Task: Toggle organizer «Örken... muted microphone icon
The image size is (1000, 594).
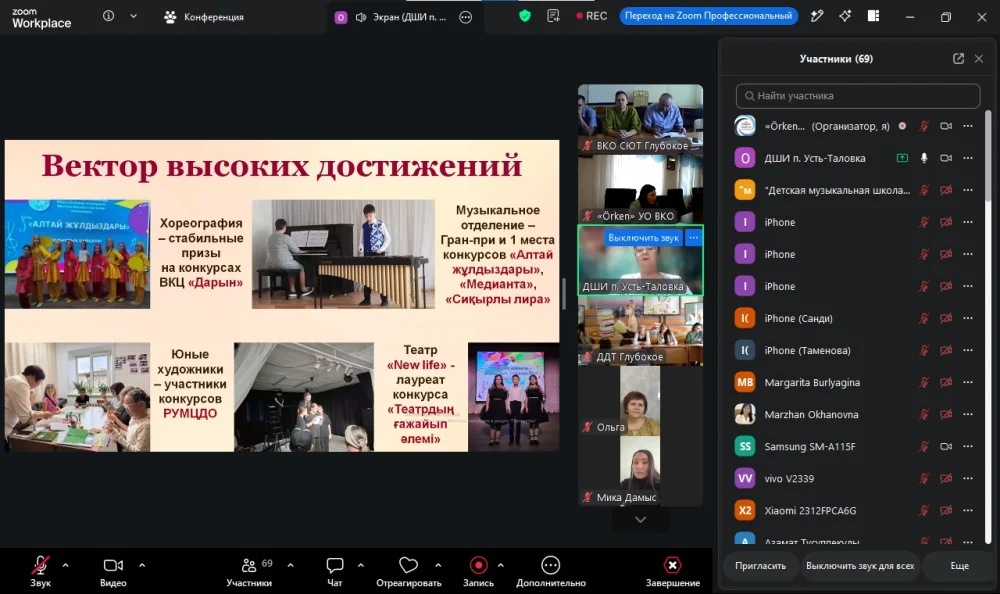Action: coord(924,126)
